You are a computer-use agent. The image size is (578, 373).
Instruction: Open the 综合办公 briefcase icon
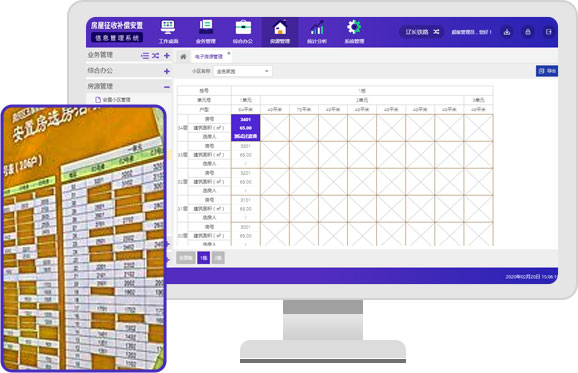tap(243, 28)
